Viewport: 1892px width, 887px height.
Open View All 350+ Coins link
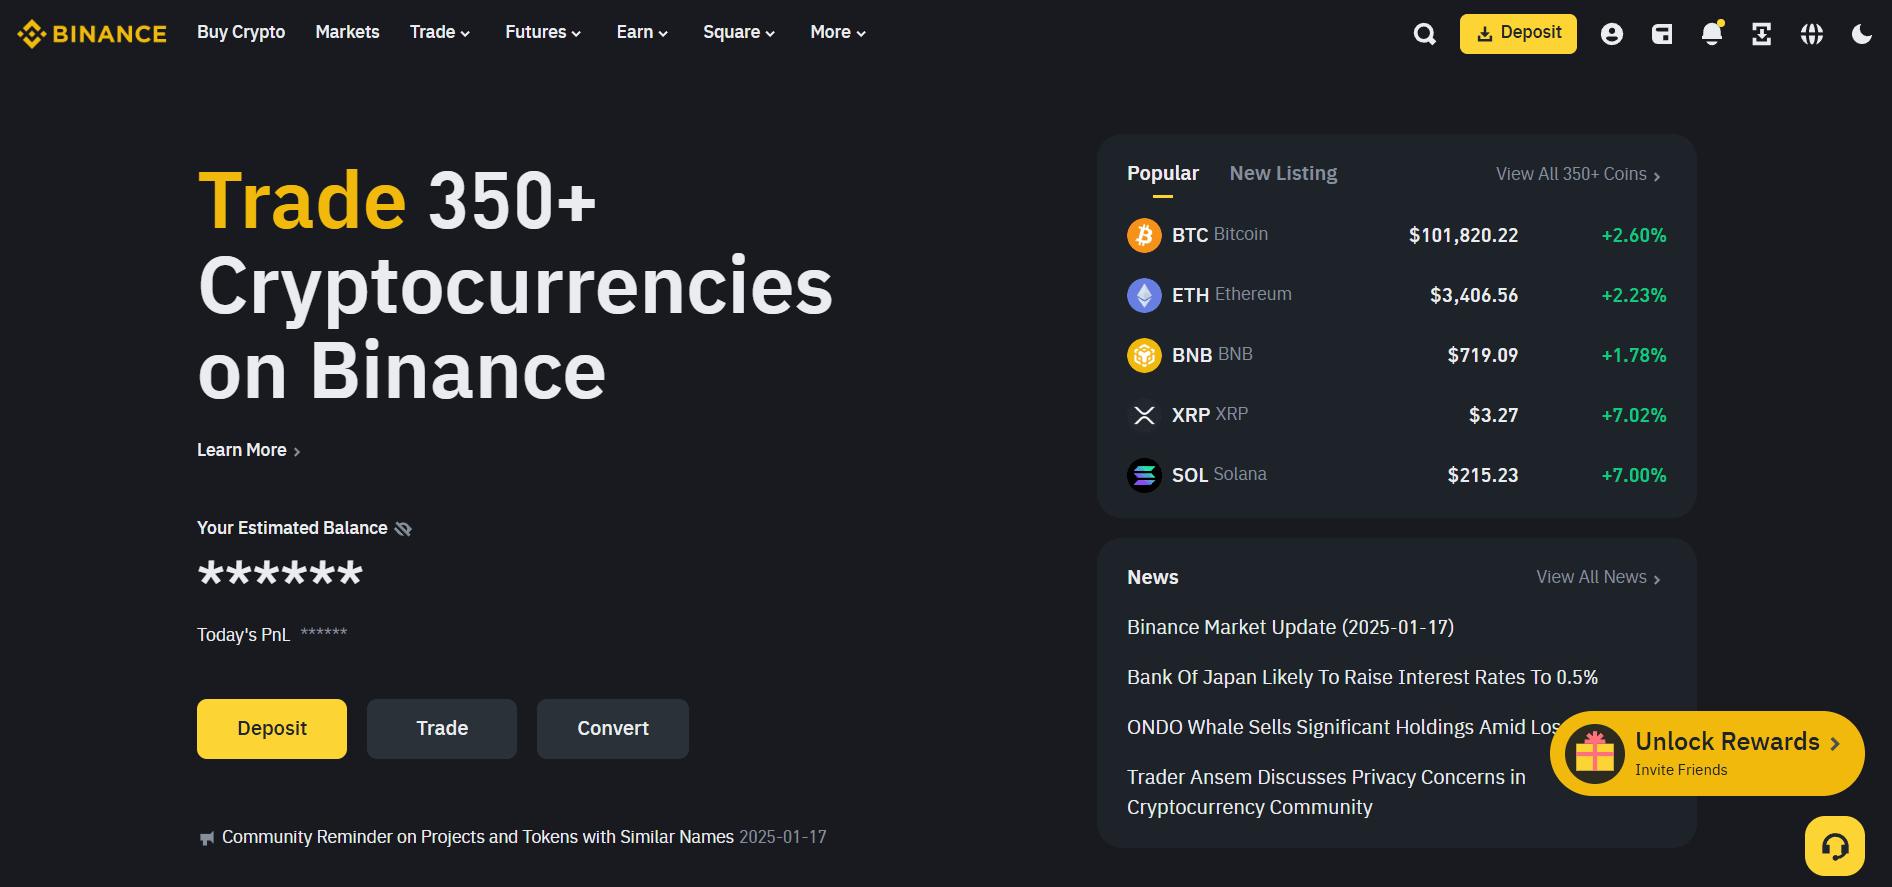pyautogui.click(x=1578, y=175)
